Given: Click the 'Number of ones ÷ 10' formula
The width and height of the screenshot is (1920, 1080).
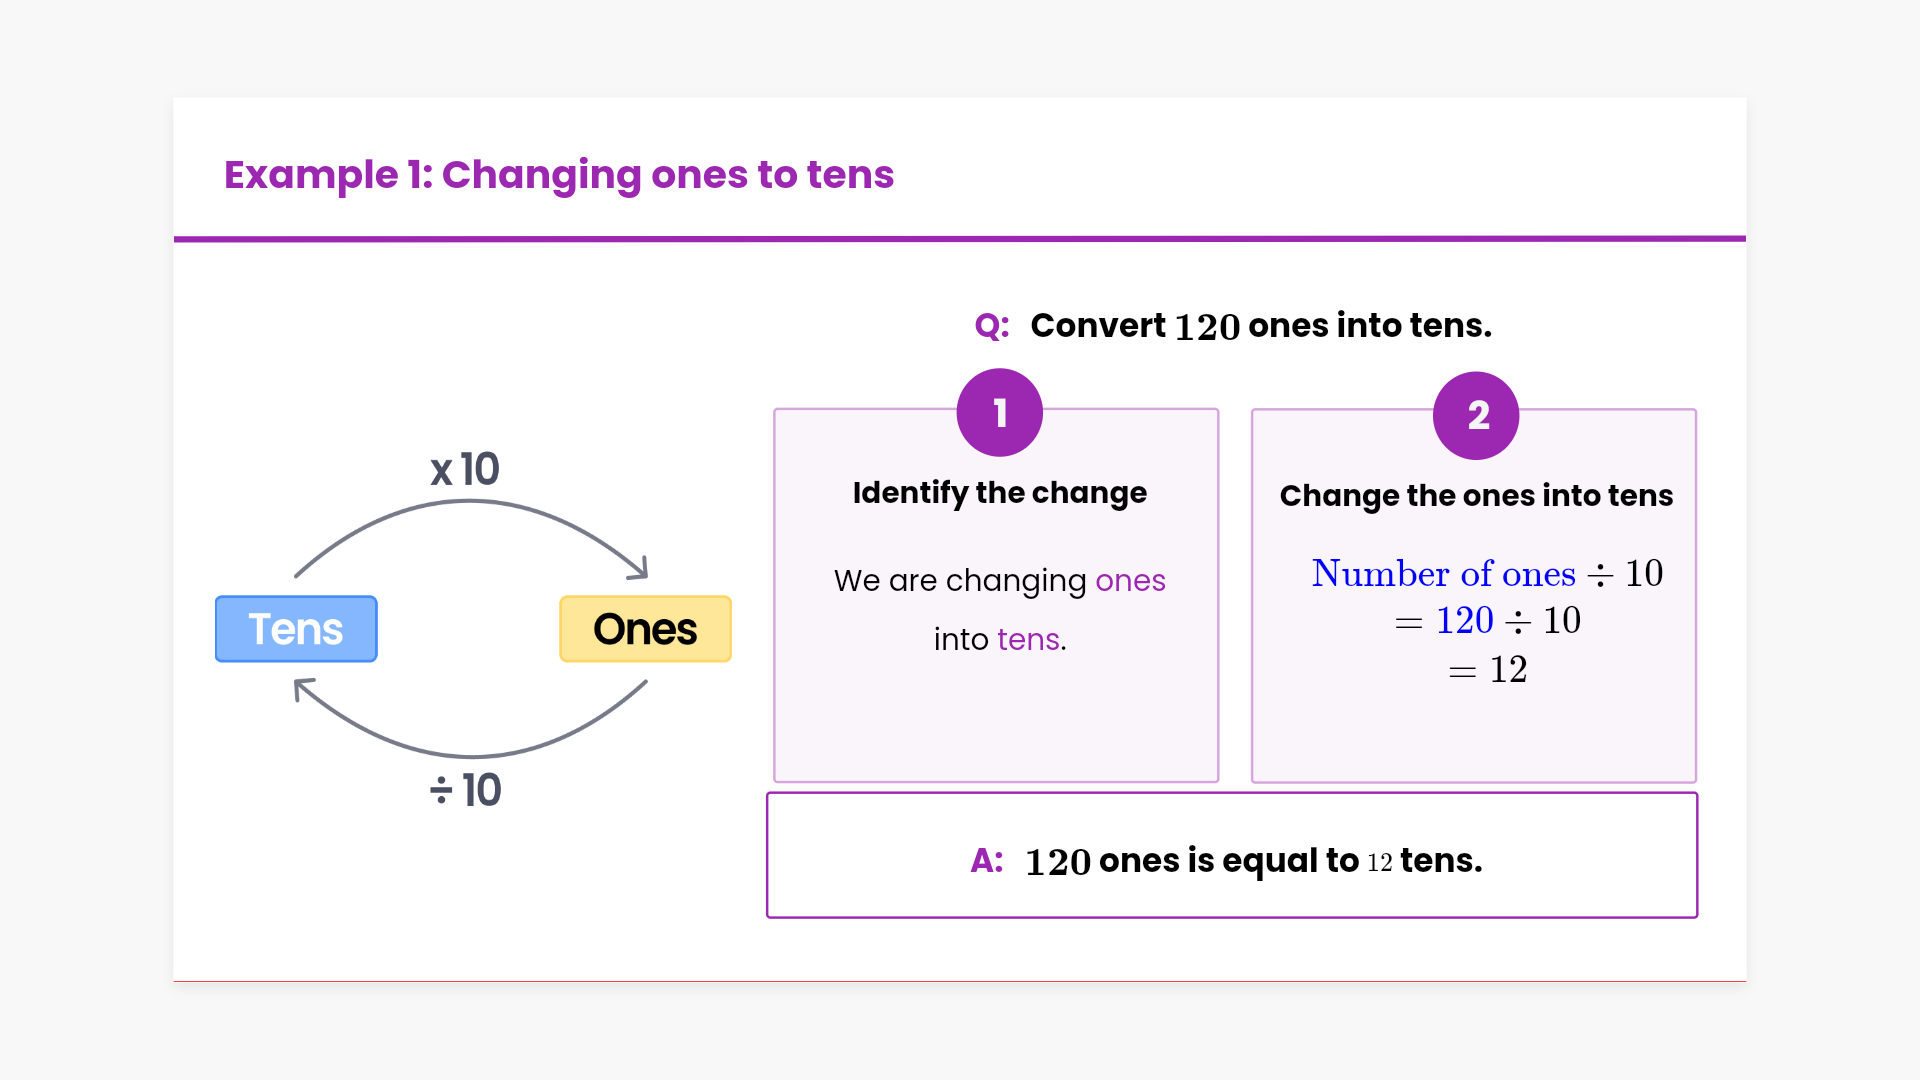Looking at the screenshot, I should coord(1487,574).
